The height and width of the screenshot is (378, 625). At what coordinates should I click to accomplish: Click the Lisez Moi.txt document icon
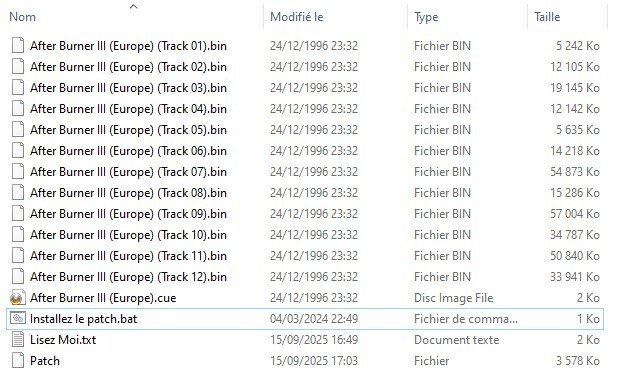pyautogui.click(x=18, y=339)
